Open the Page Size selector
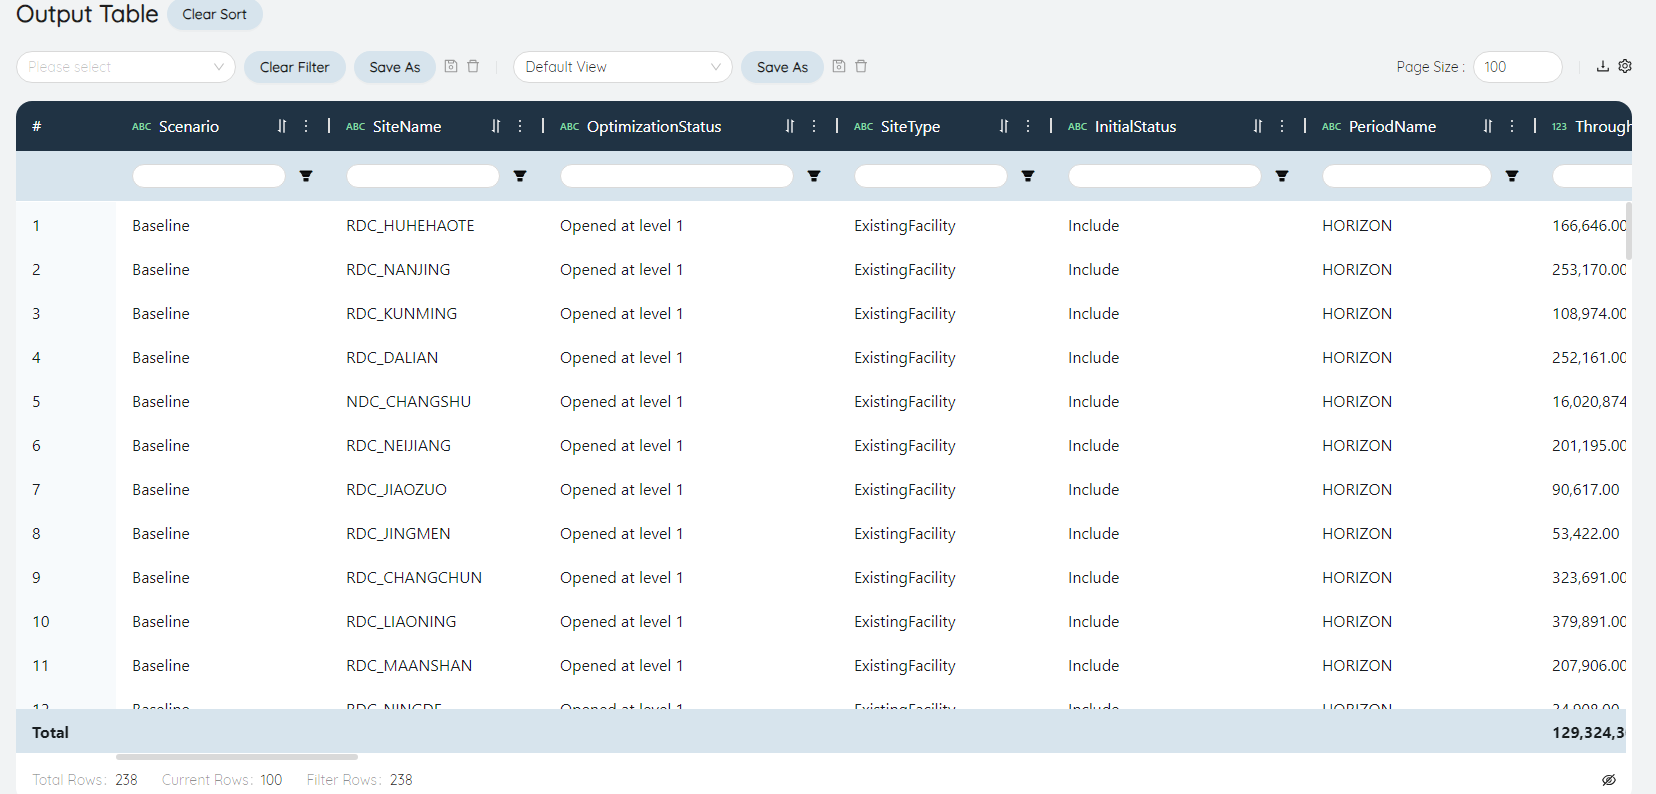This screenshot has width=1656, height=794. pyautogui.click(x=1516, y=67)
